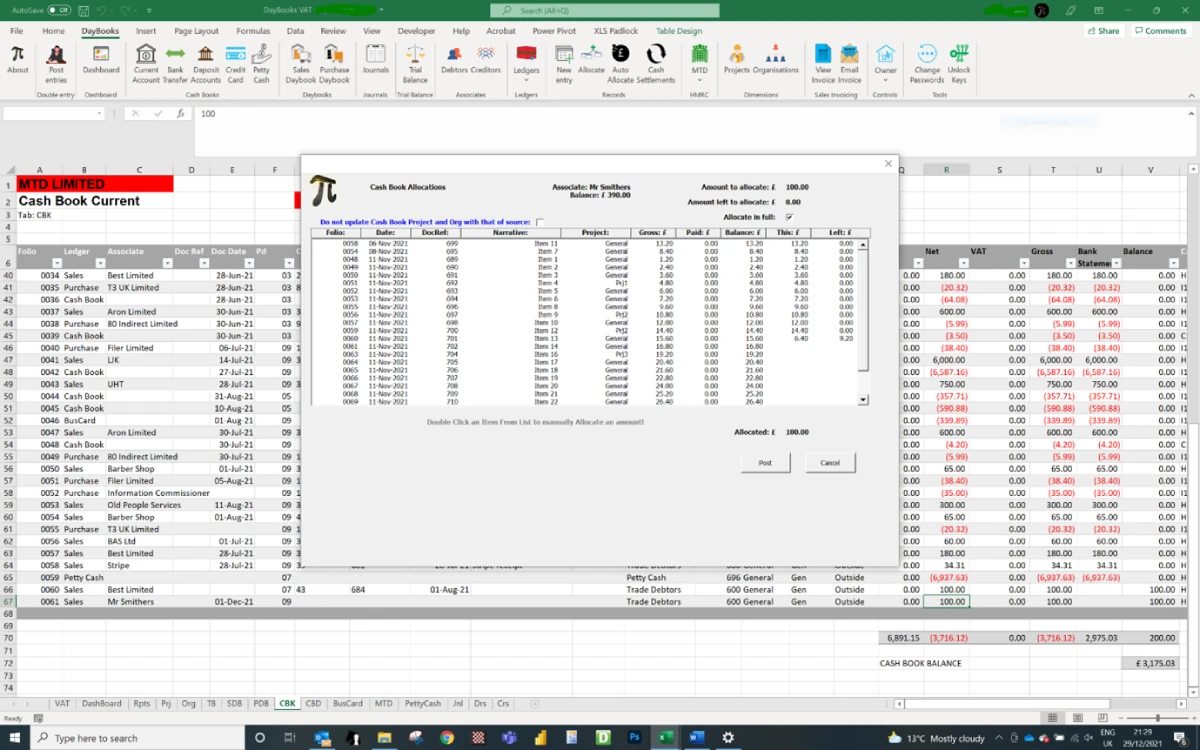Click Cancel in Cash Book Allocations dialog

[x=830, y=463]
